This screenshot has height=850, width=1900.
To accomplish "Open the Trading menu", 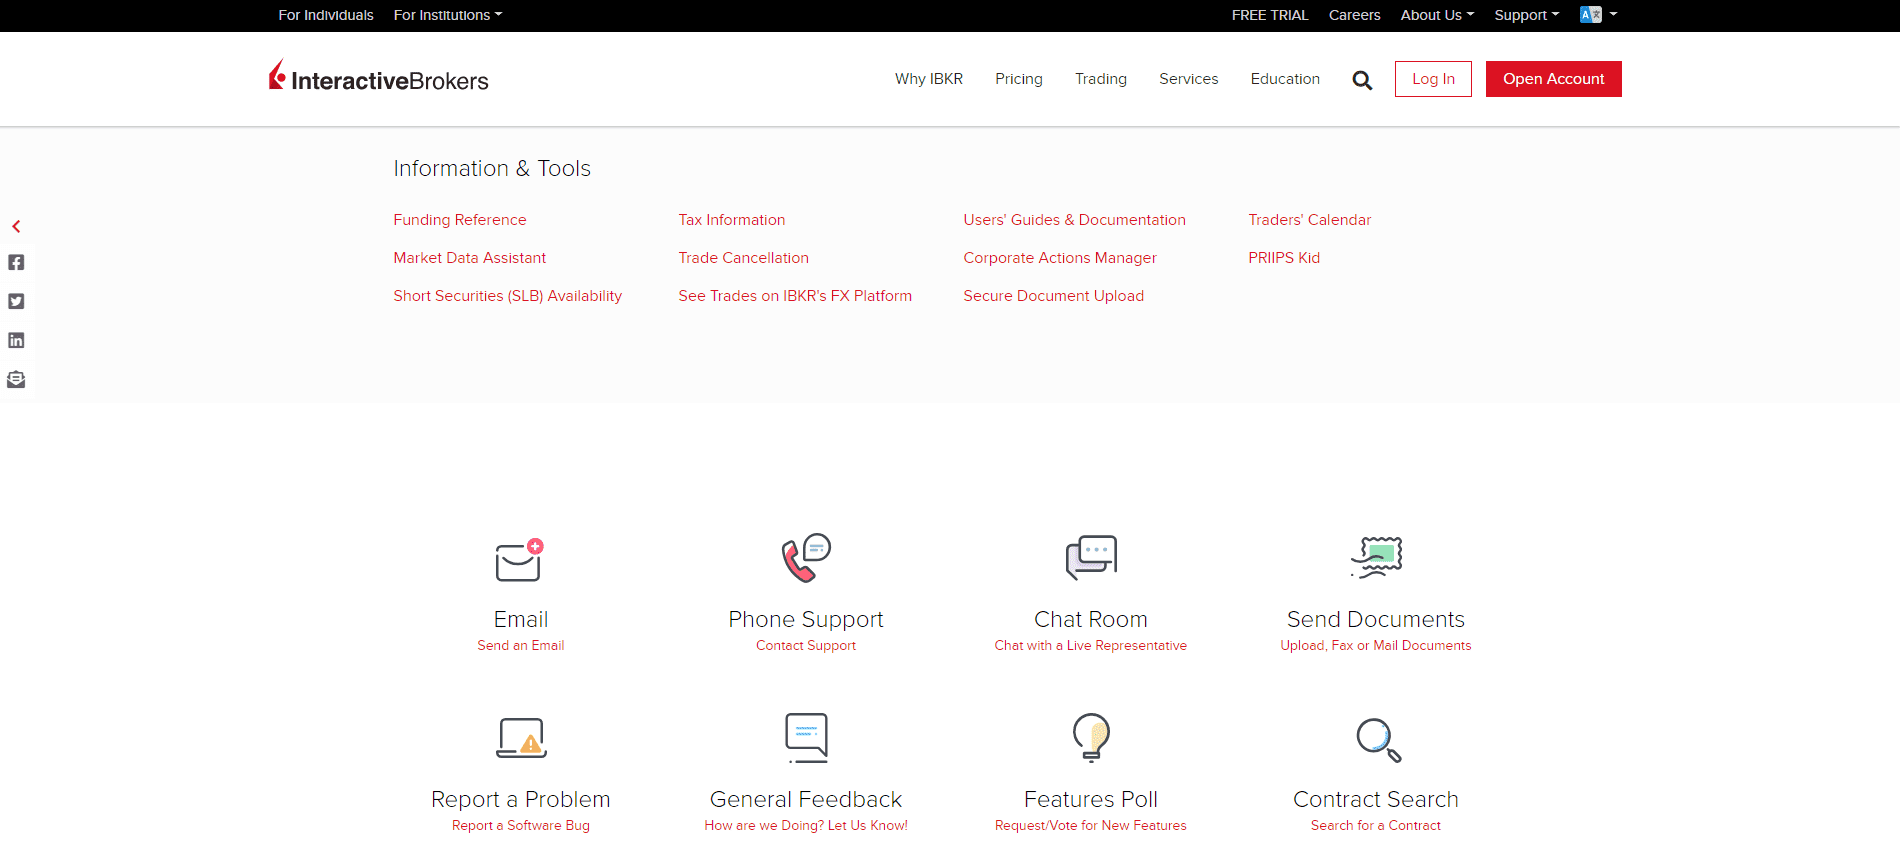I will pyautogui.click(x=1101, y=79).
